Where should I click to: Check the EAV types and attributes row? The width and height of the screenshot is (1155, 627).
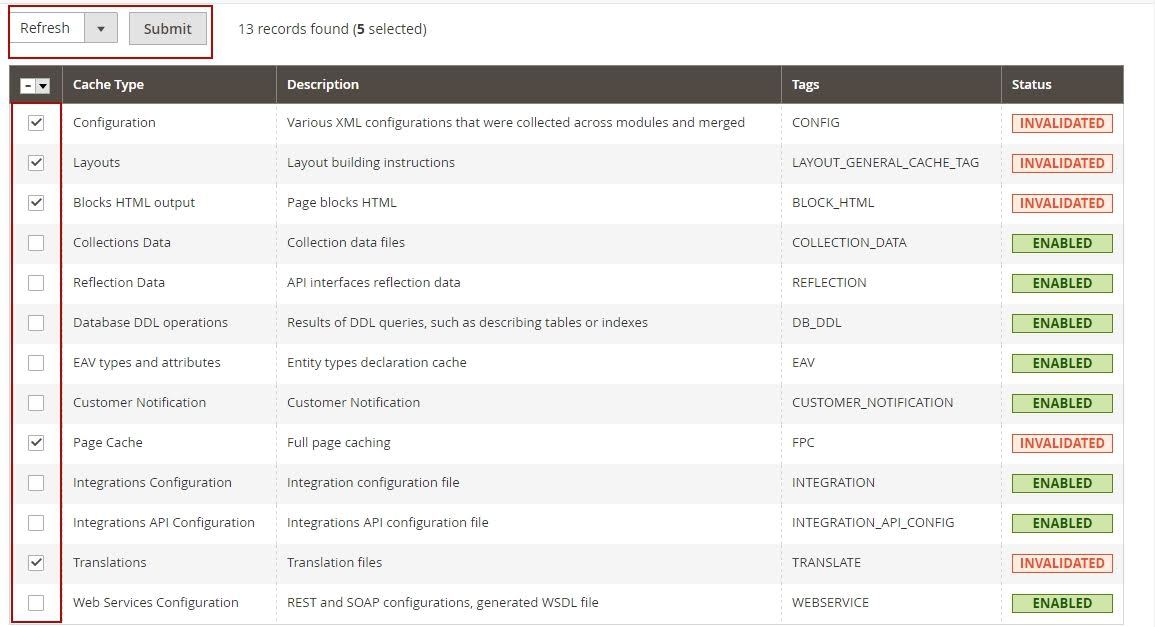[36, 362]
